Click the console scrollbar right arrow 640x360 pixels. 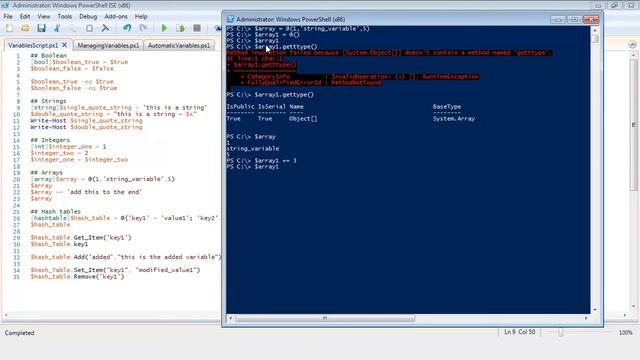pyautogui.click(x=586, y=318)
